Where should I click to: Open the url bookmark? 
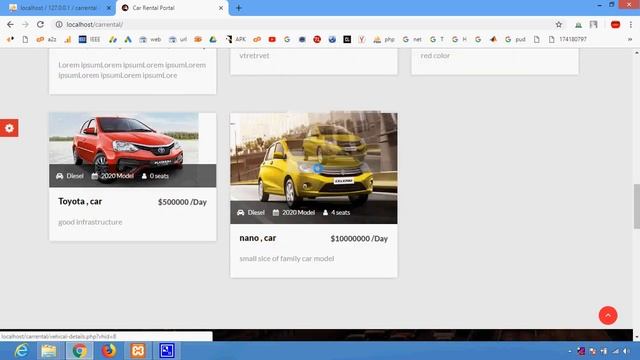tap(178, 39)
